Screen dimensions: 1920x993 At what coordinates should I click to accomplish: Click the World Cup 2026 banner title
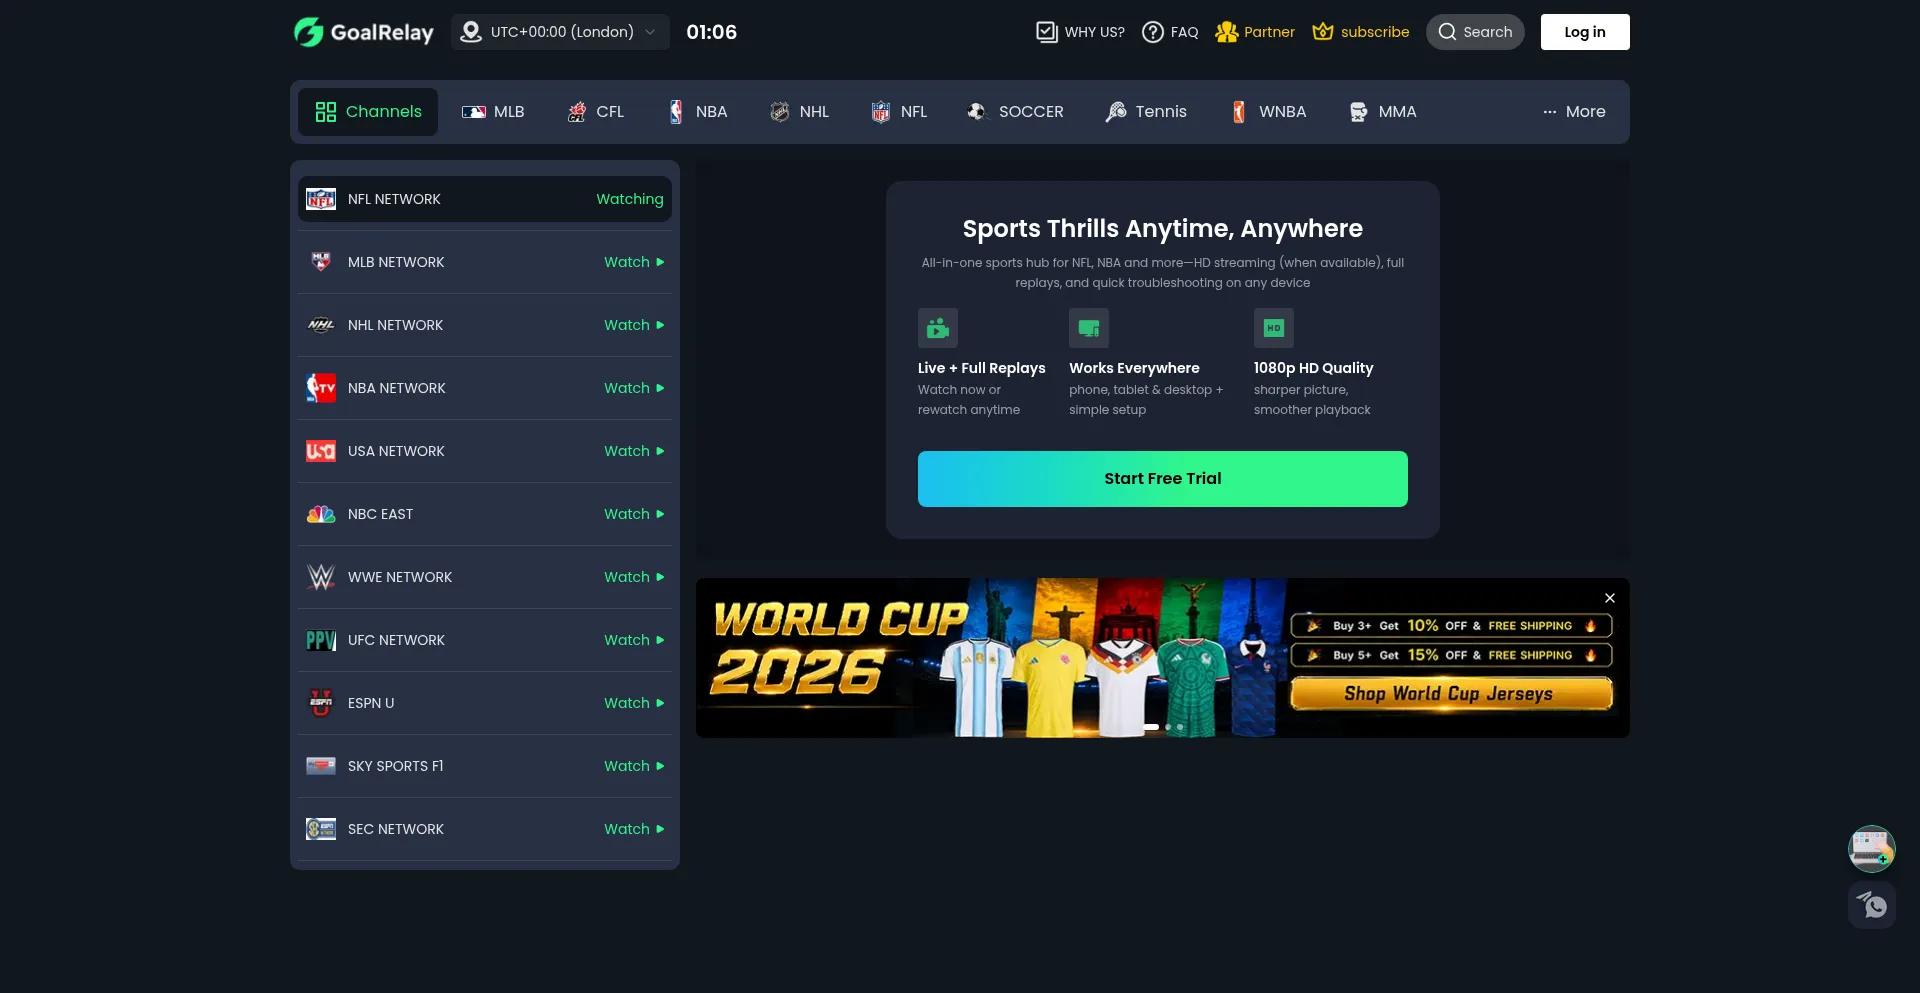click(x=838, y=648)
